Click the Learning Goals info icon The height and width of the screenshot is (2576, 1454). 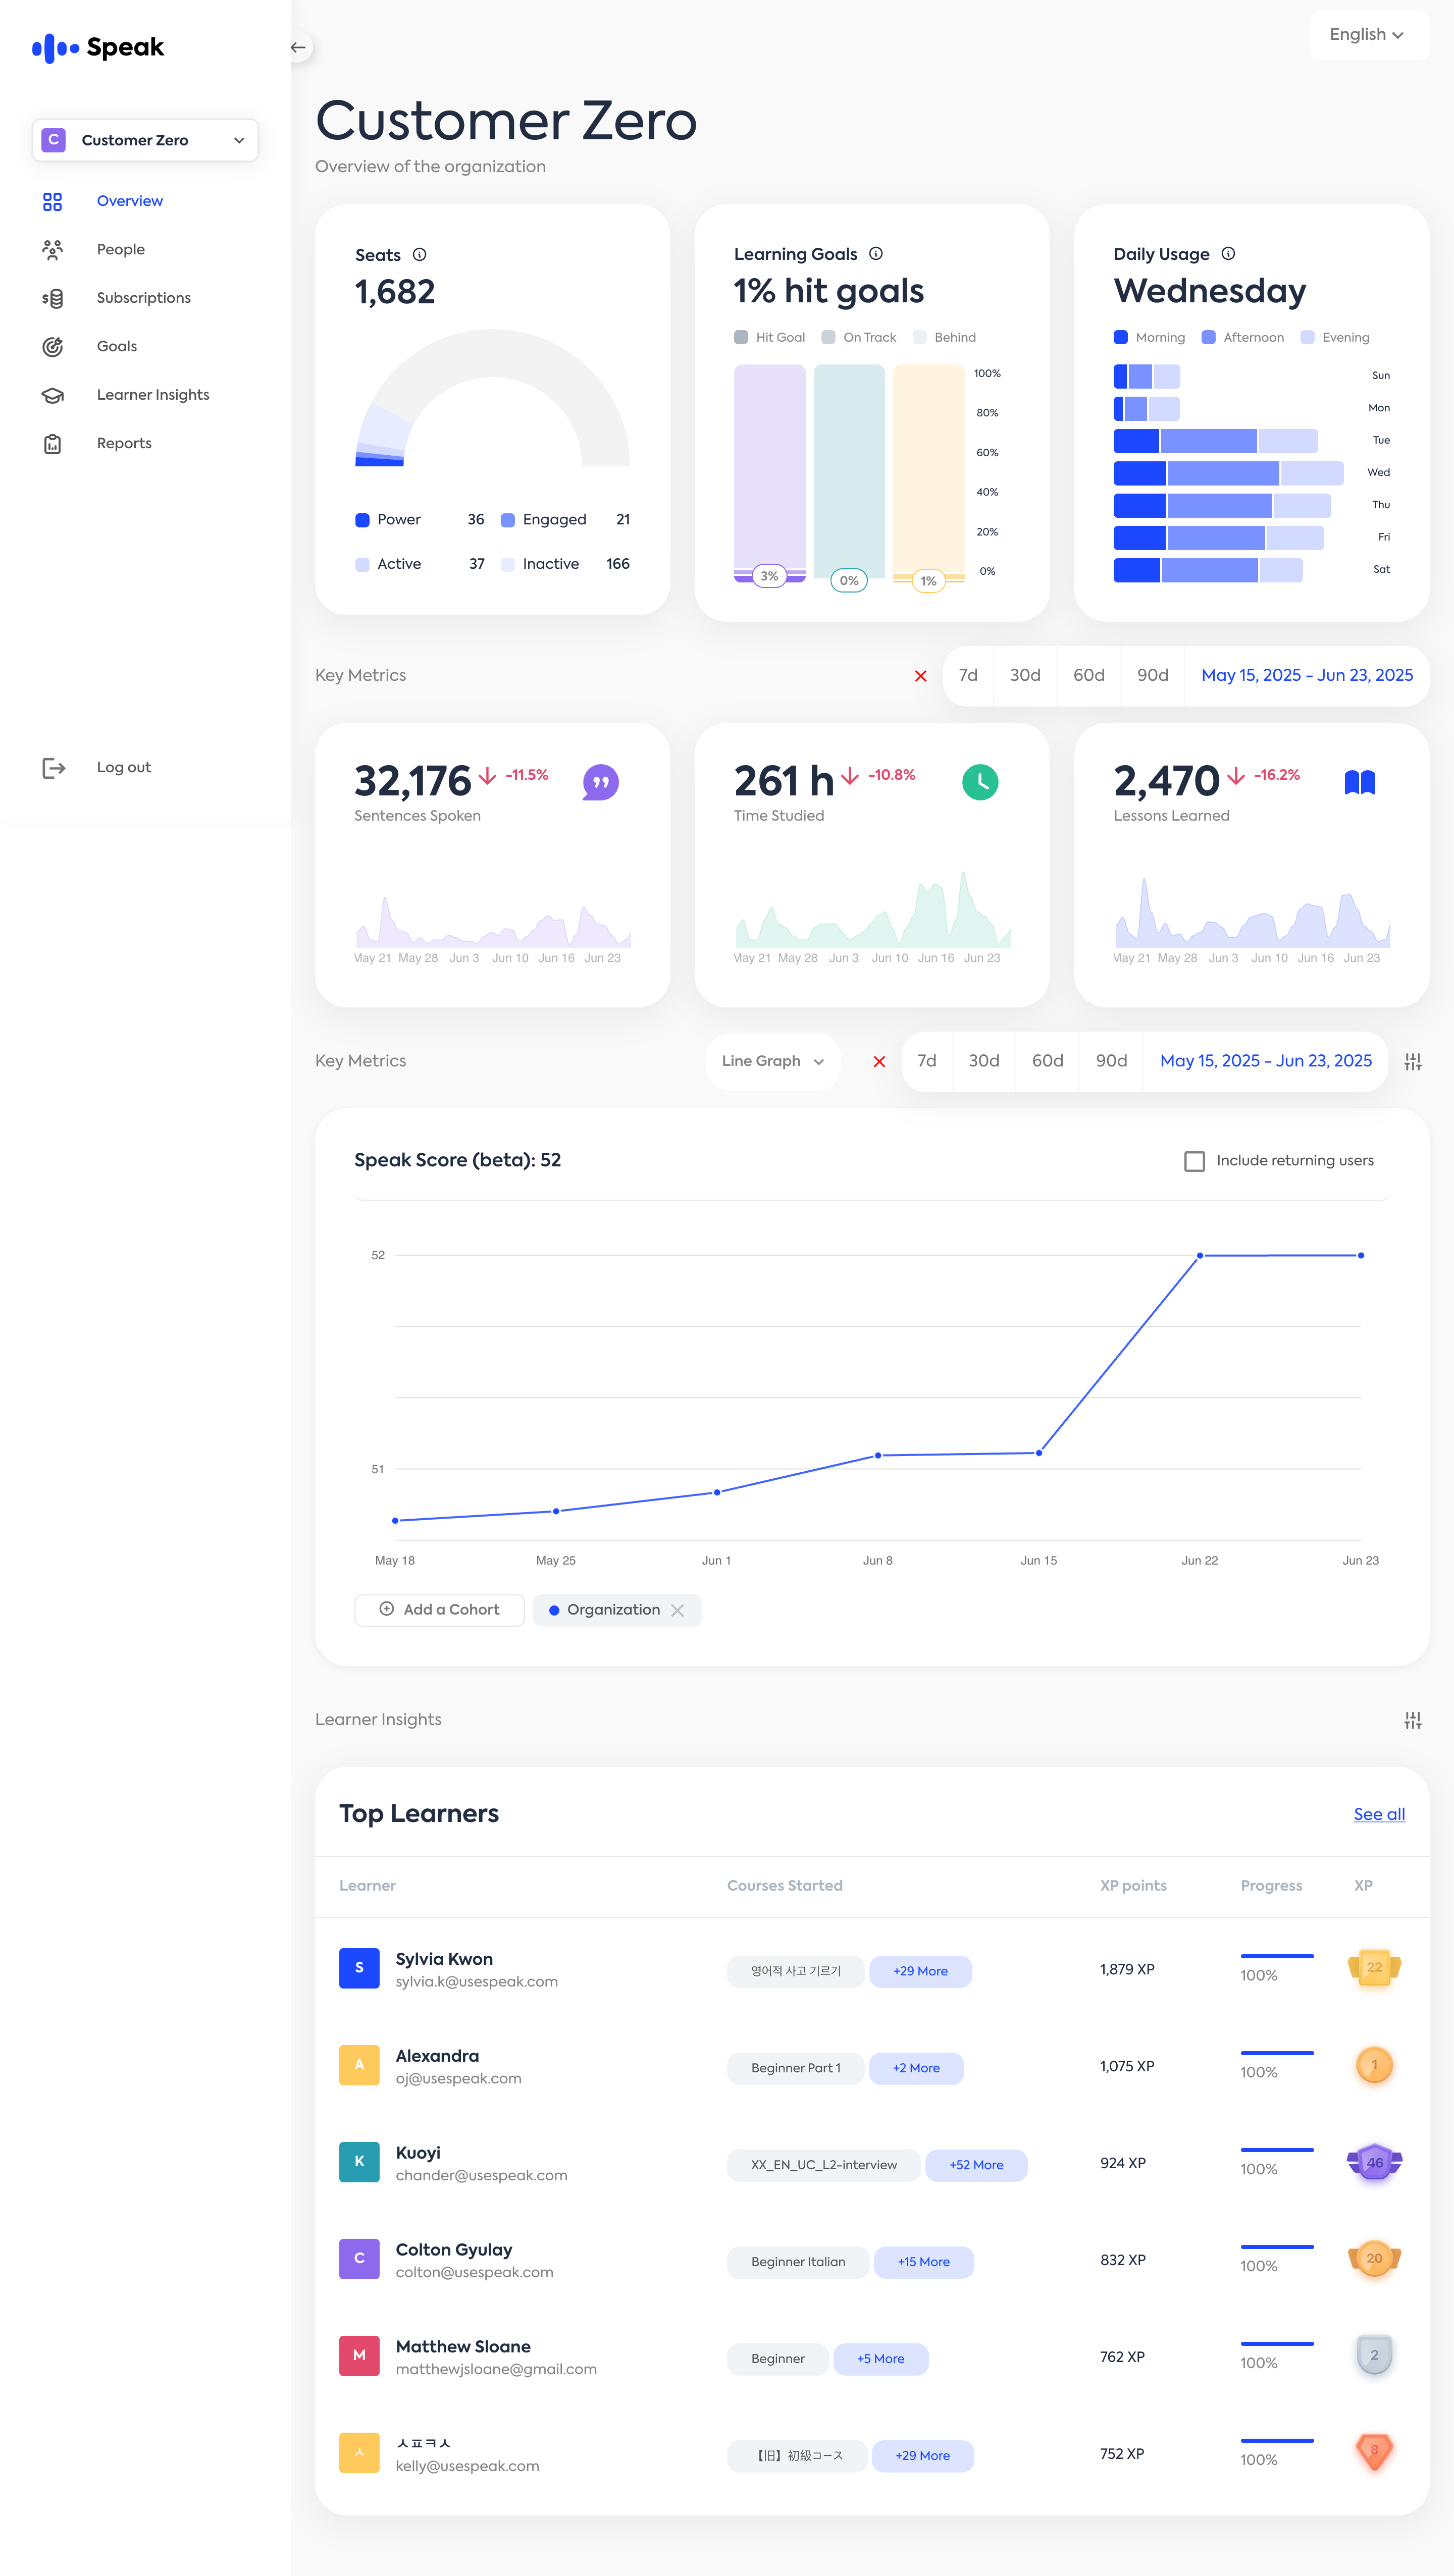tap(876, 254)
